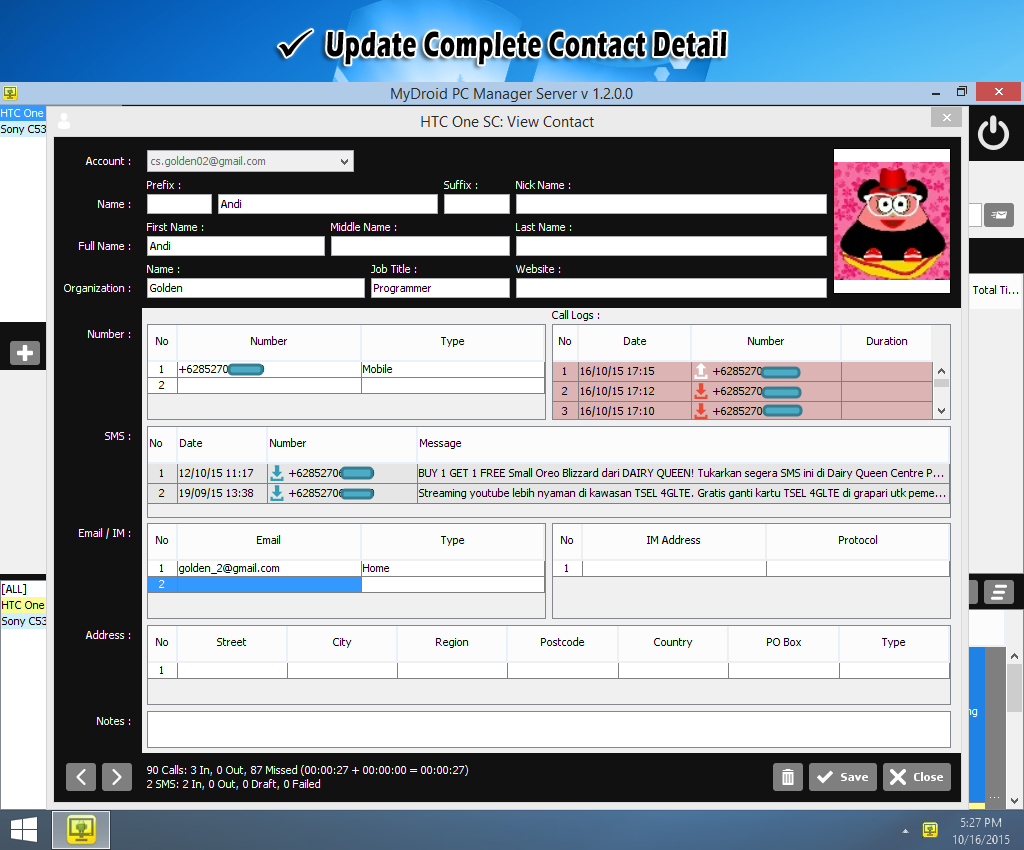
Task: Click the power icon button
Action: pyautogui.click(x=992, y=133)
